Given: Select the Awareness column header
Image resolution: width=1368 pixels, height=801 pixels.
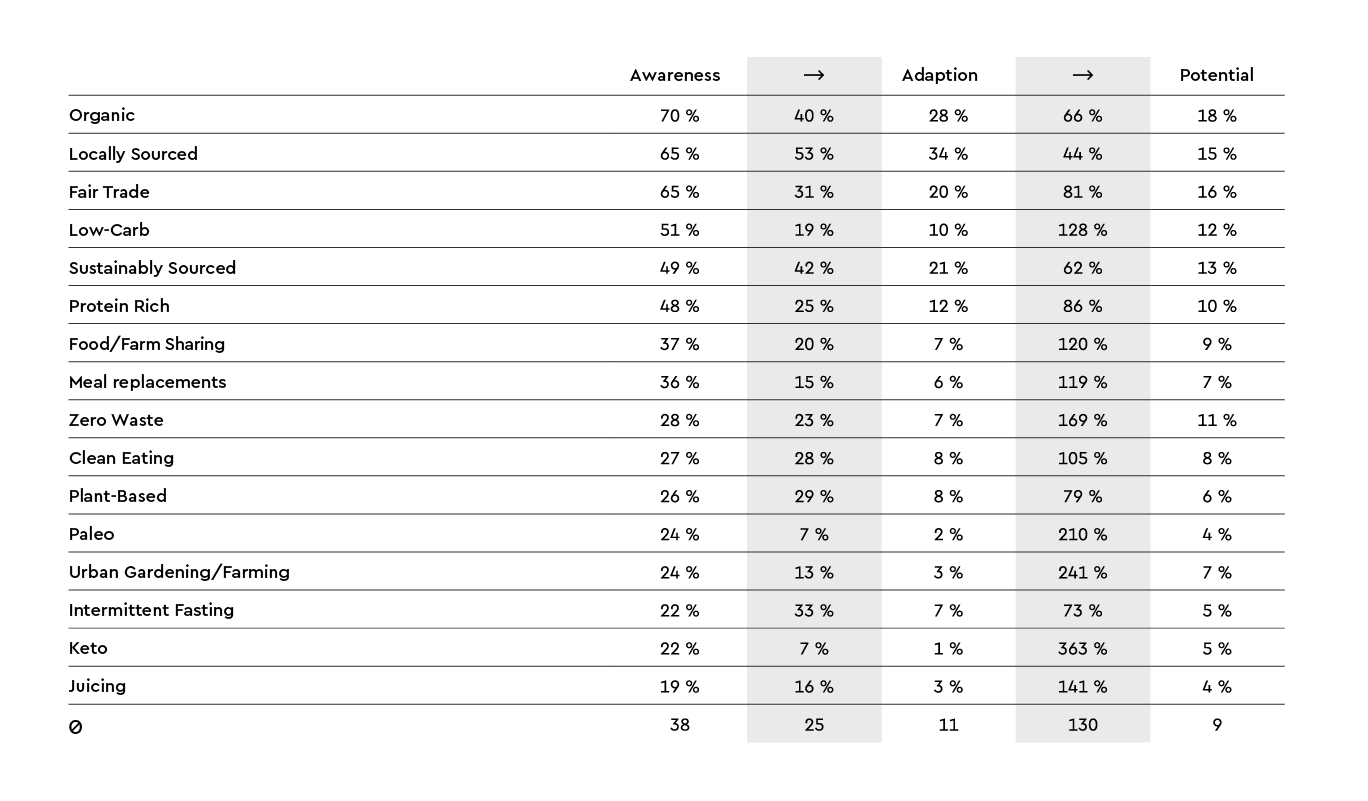Looking at the screenshot, I should (x=675, y=75).
